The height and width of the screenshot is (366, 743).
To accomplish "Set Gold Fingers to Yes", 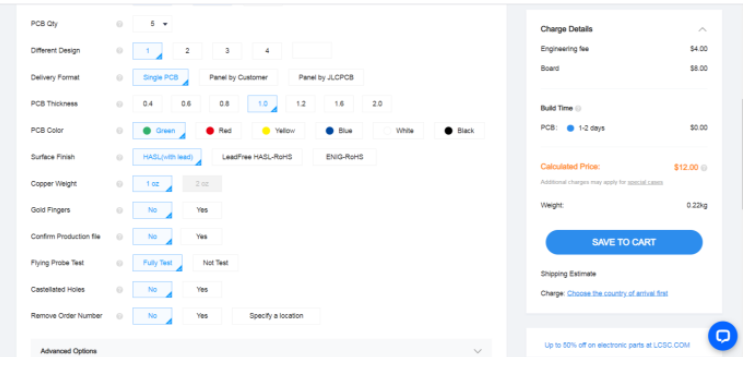I will pyautogui.click(x=202, y=210).
